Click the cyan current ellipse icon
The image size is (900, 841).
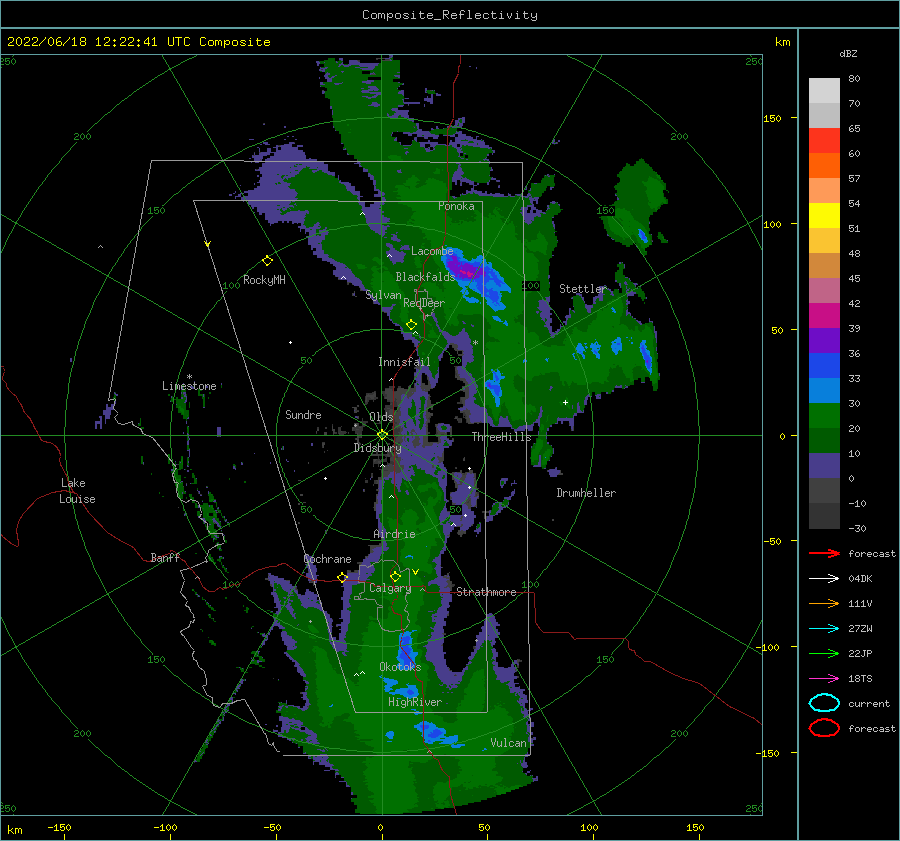coord(824,703)
